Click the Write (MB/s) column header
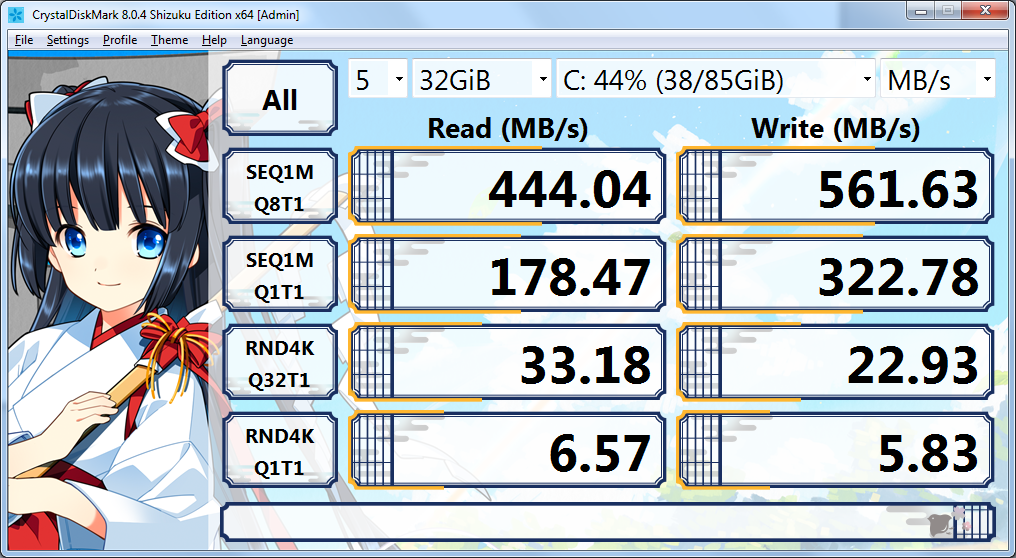Image resolution: width=1016 pixels, height=558 pixels. pos(835,128)
